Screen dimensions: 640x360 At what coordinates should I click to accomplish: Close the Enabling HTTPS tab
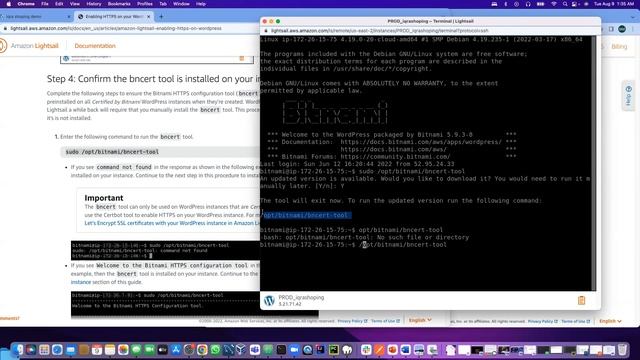click(149, 17)
